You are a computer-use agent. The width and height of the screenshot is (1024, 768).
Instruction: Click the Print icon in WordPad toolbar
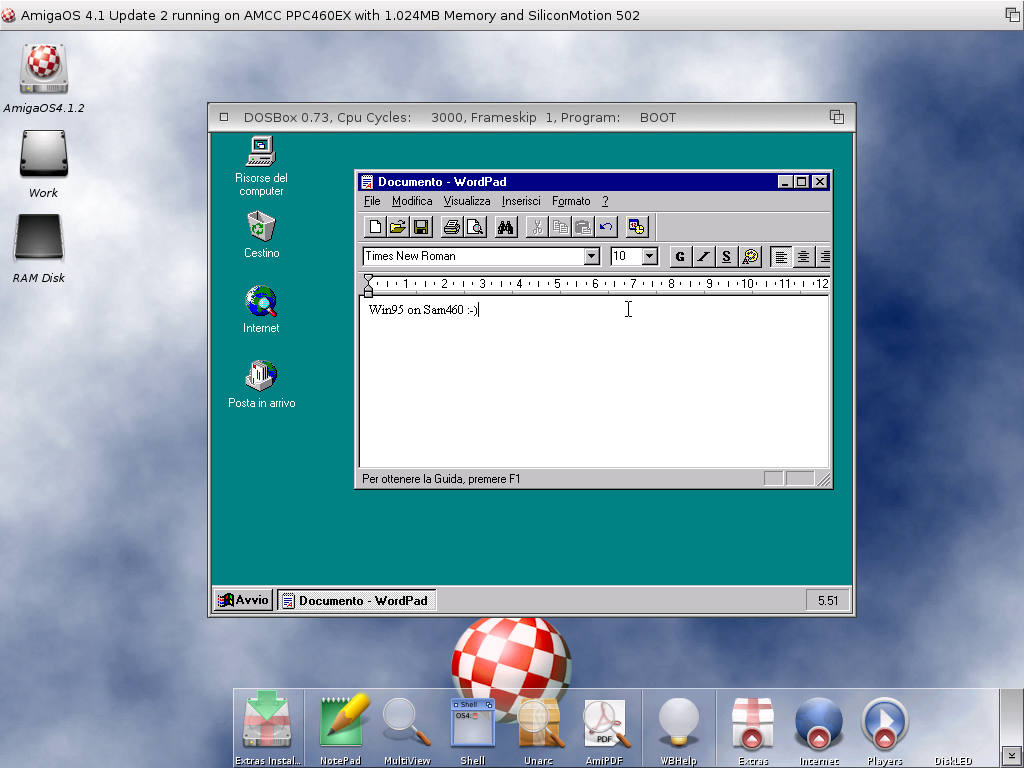point(452,227)
